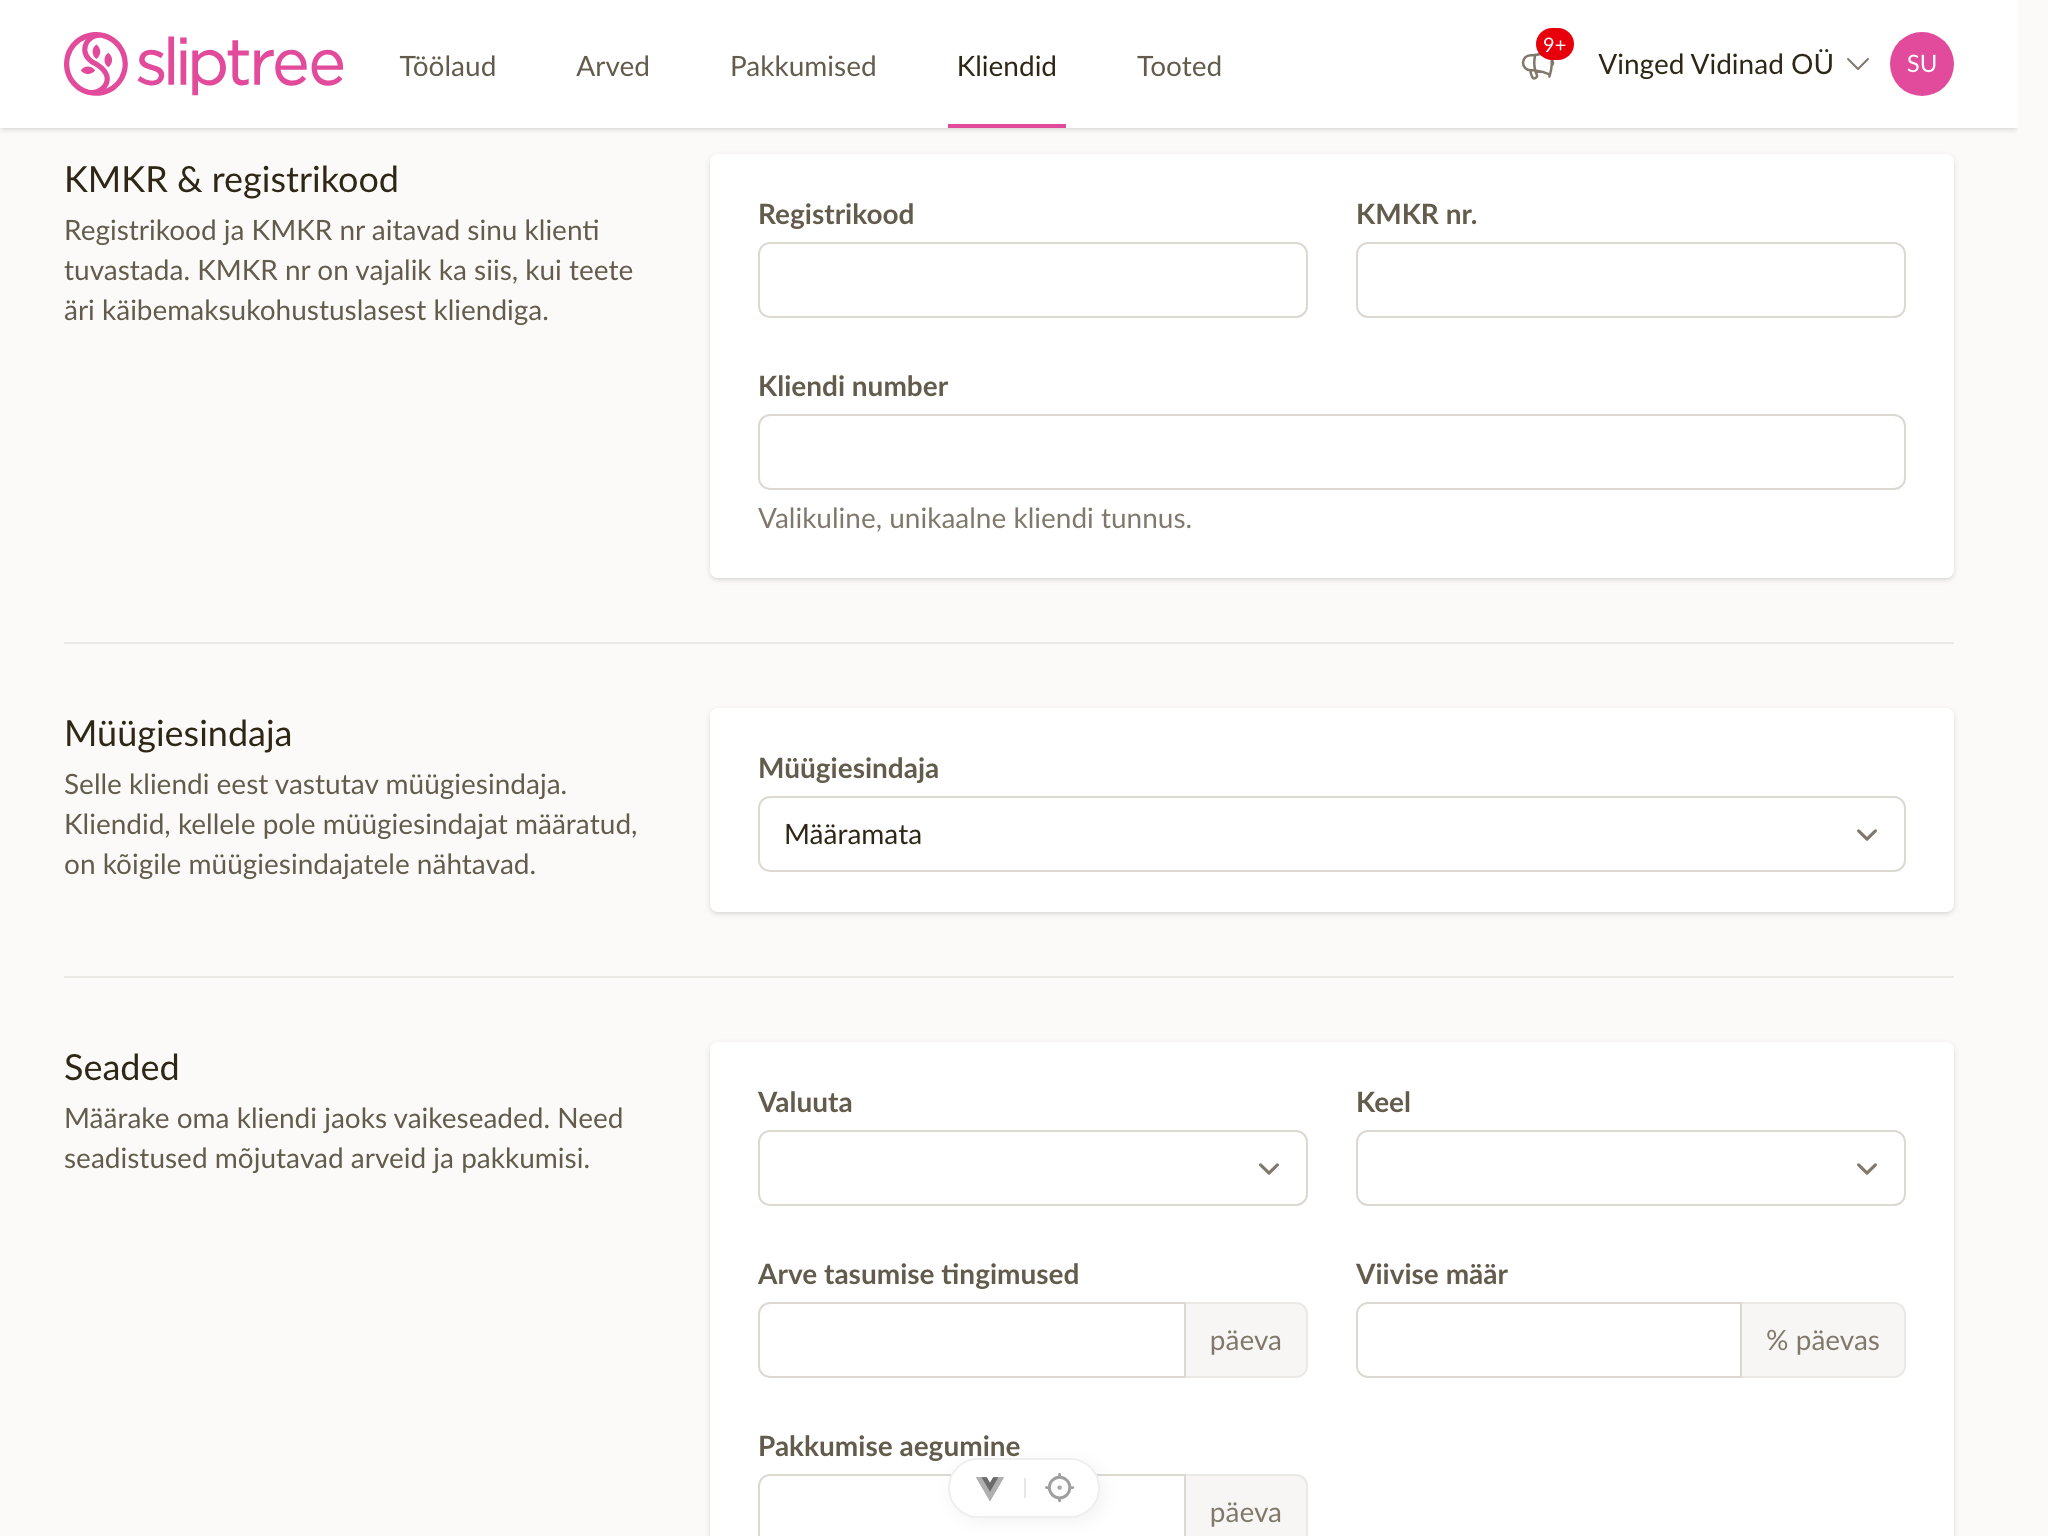
Task: Open the Pakkumised tab
Action: point(803,66)
